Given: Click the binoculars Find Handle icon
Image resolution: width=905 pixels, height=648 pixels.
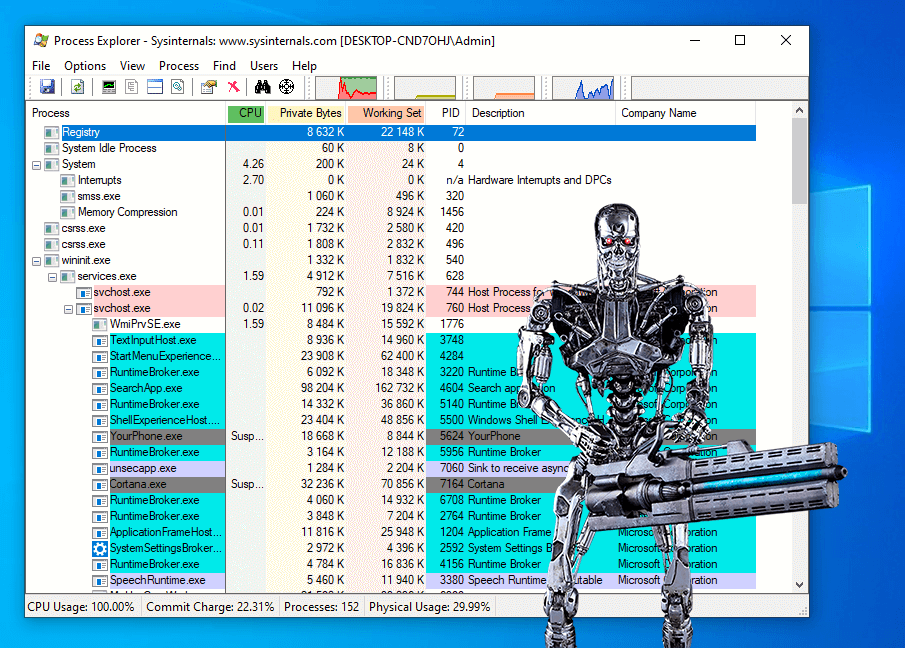Looking at the screenshot, I should [263, 88].
